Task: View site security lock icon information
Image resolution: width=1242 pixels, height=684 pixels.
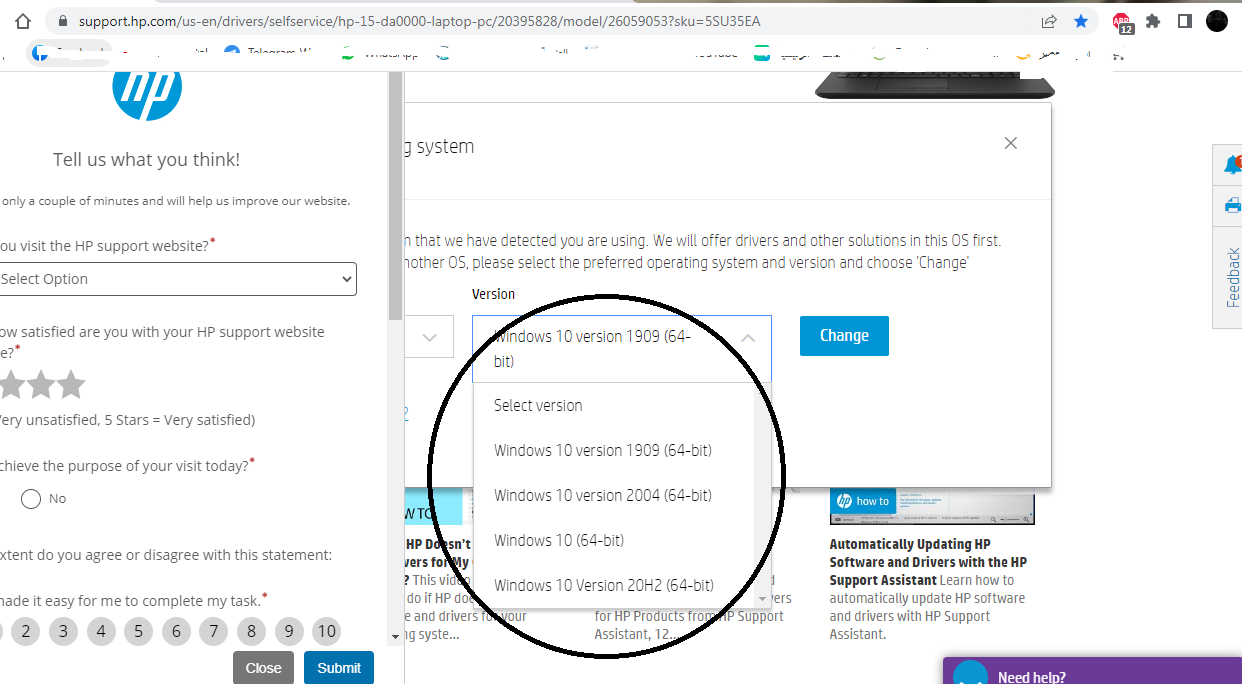Action: coord(62,21)
